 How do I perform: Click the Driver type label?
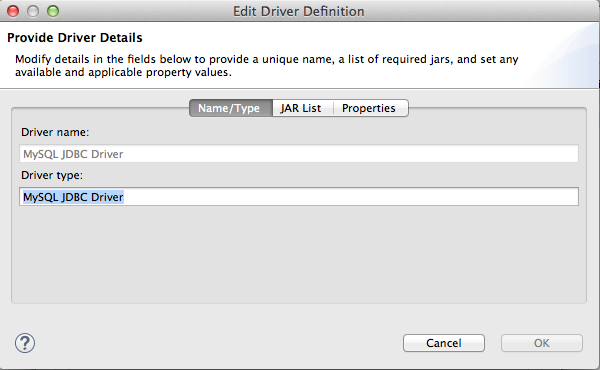(52, 175)
